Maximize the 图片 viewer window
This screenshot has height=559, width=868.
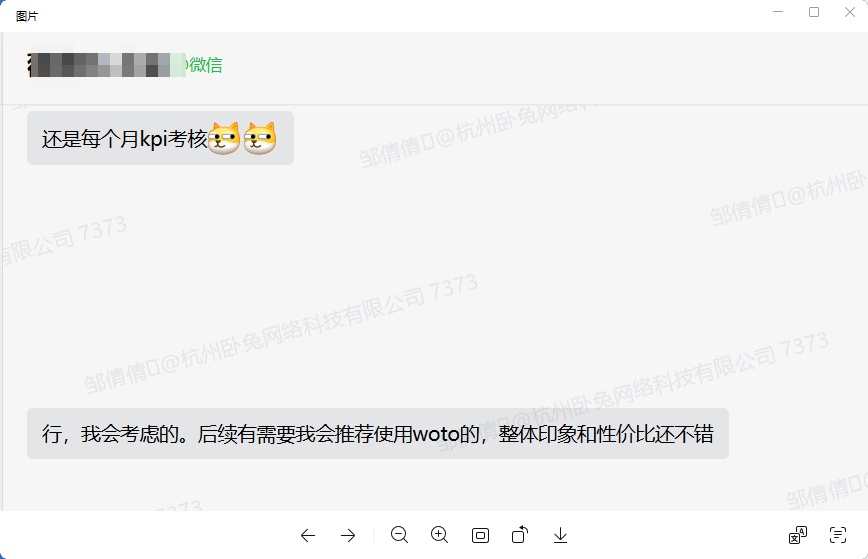tap(814, 12)
